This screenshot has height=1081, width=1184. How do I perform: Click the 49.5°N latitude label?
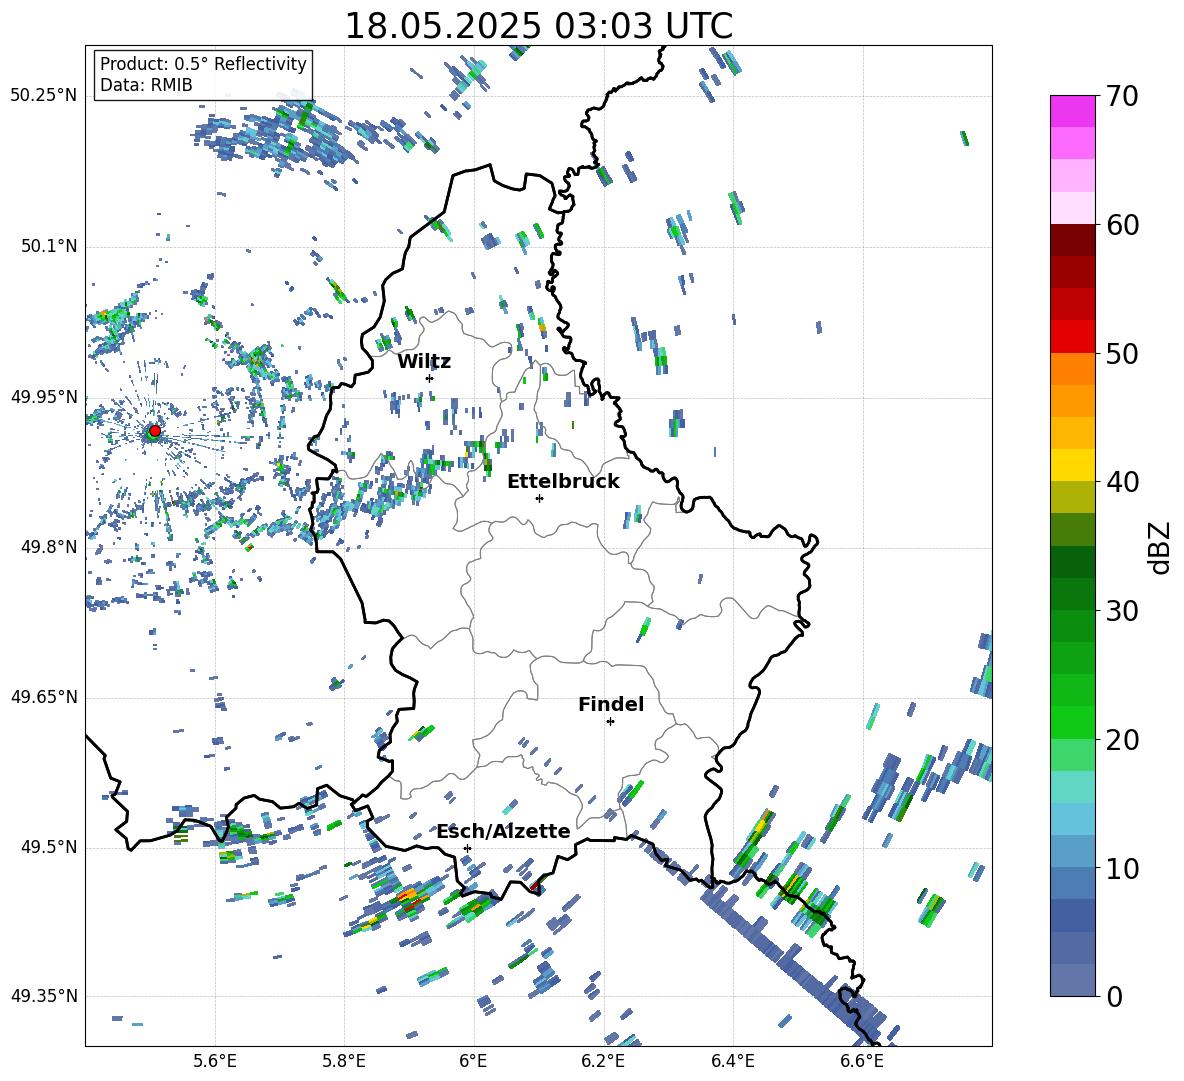tap(49, 846)
